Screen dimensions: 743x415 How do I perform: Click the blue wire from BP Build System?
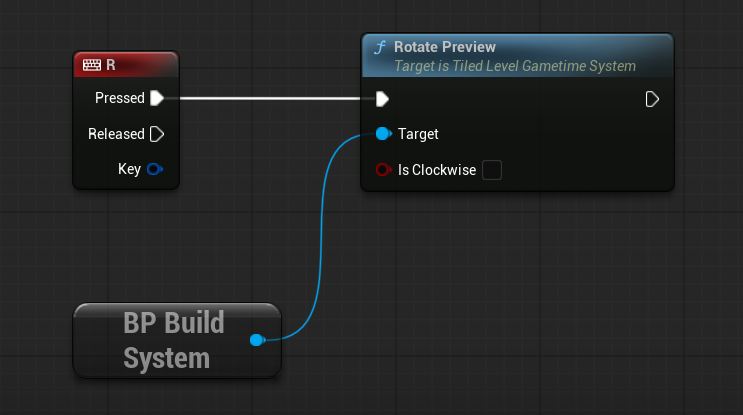point(319,240)
